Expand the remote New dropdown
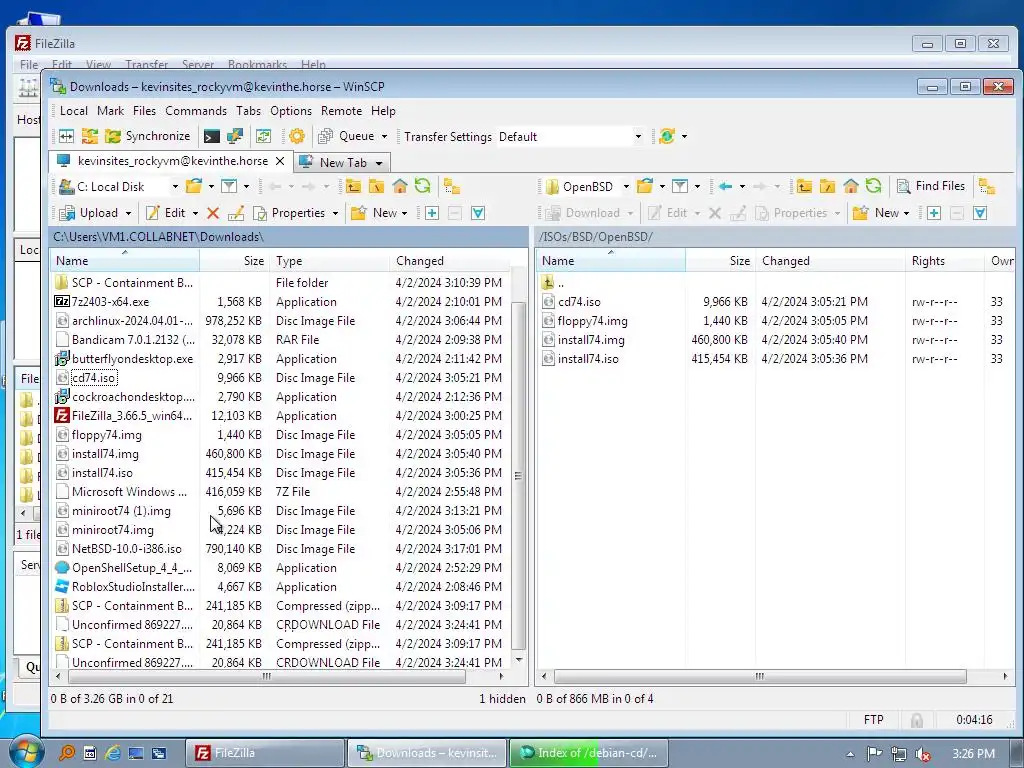 906,214
